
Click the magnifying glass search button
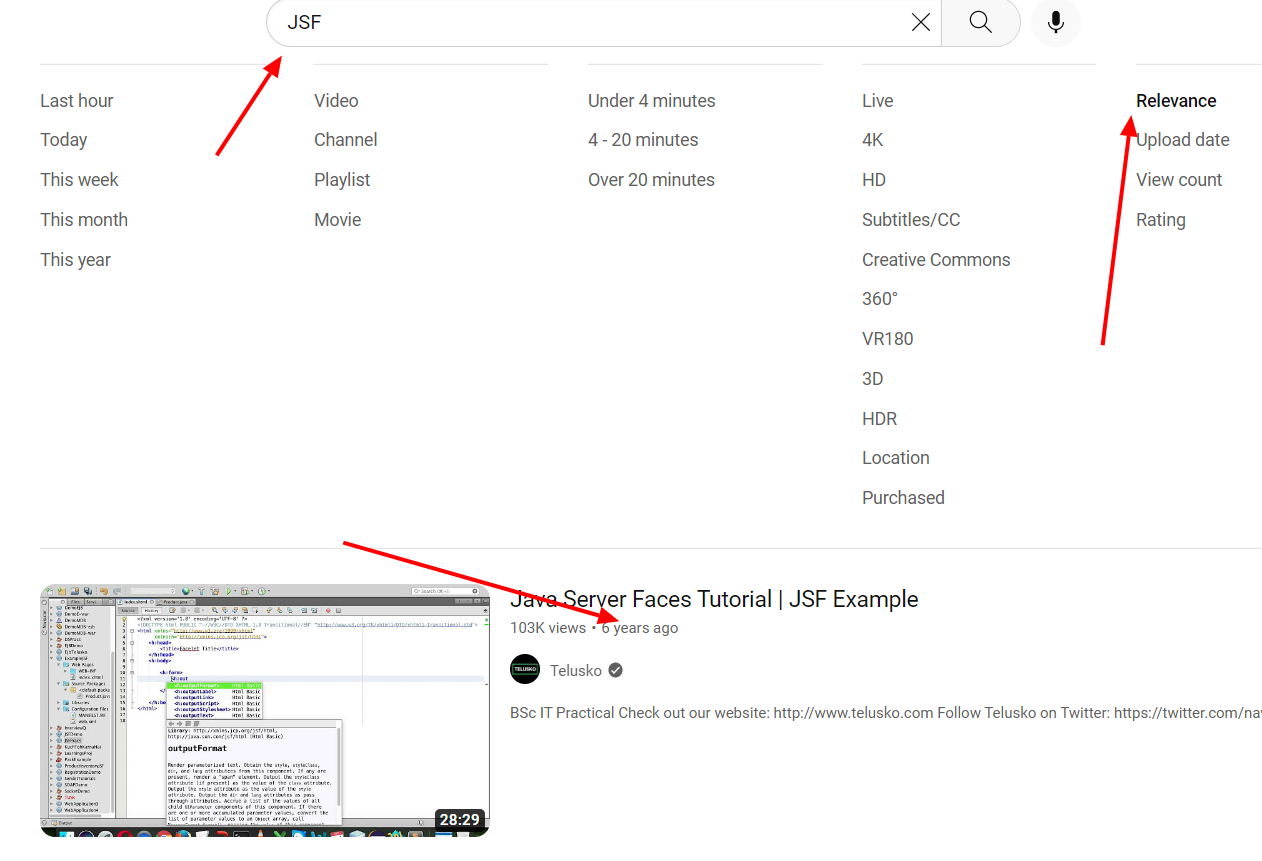(x=980, y=22)
